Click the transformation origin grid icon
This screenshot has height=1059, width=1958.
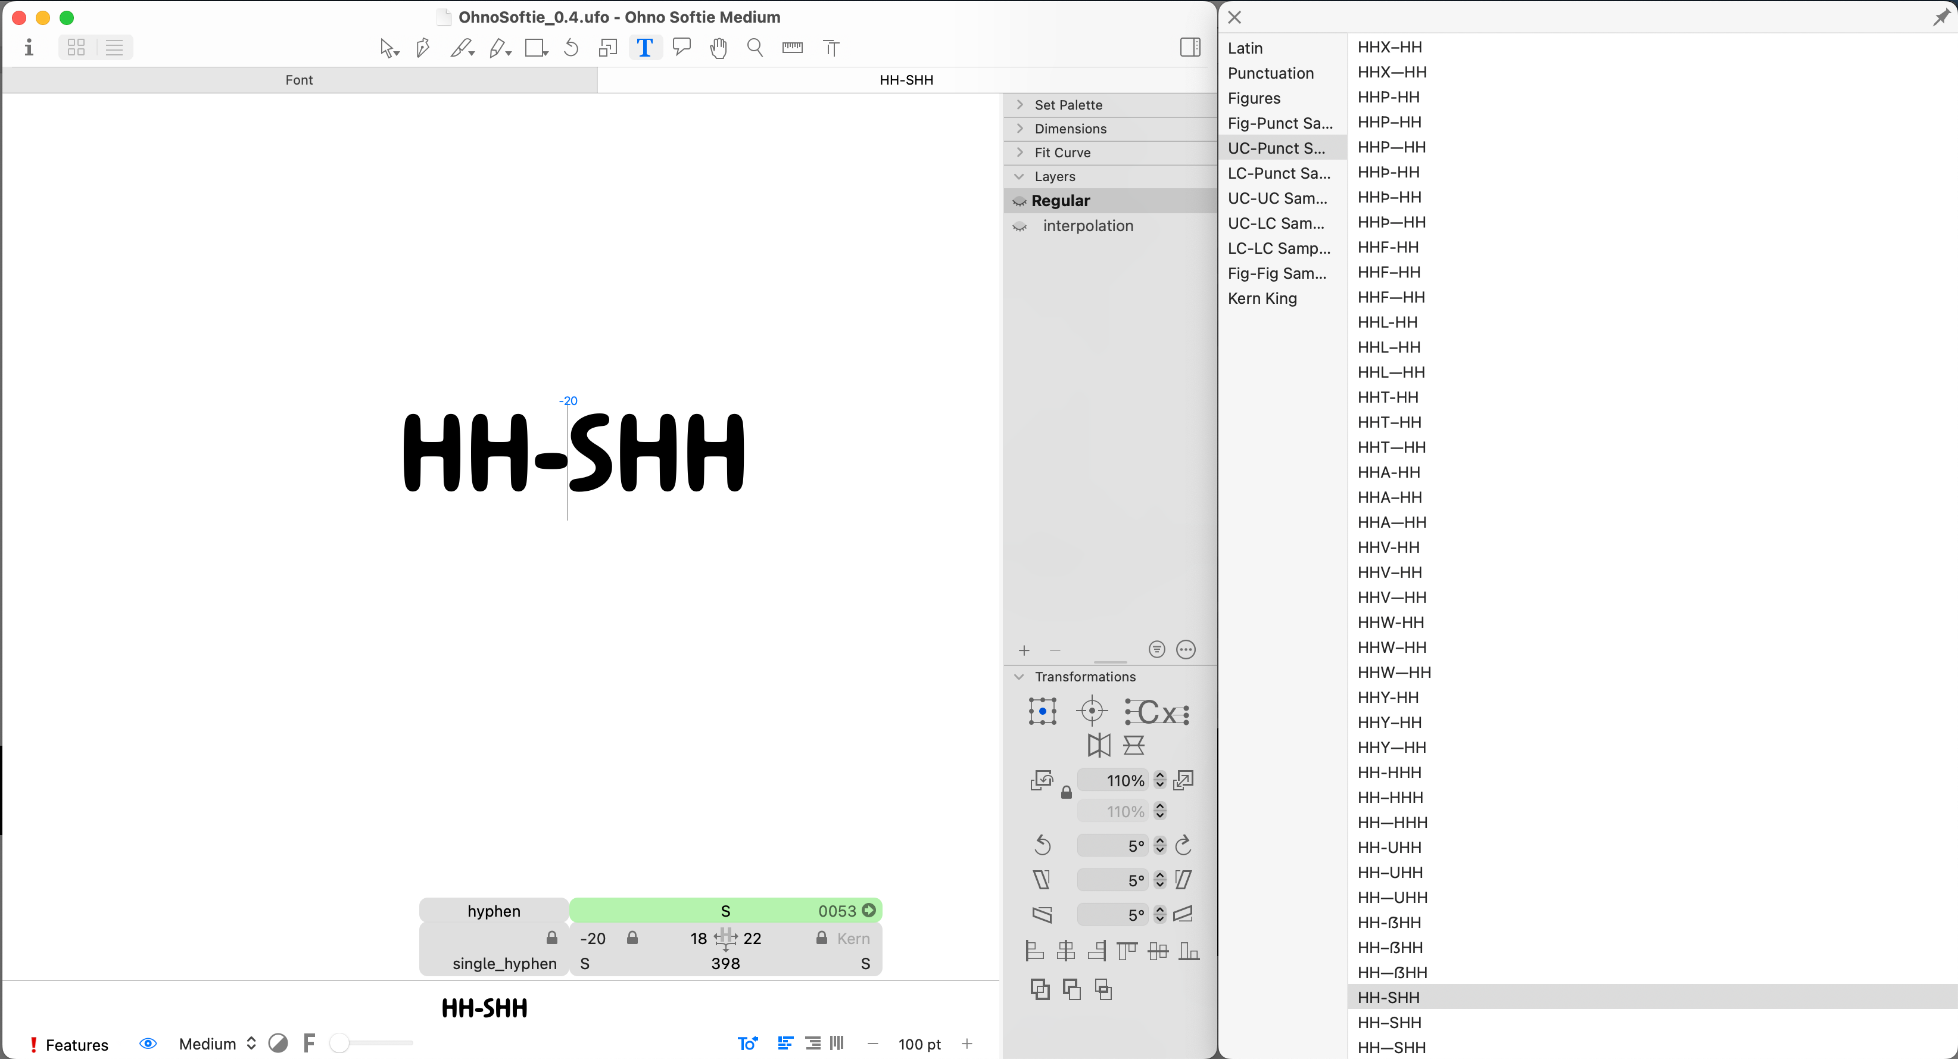click(1042, 712)
